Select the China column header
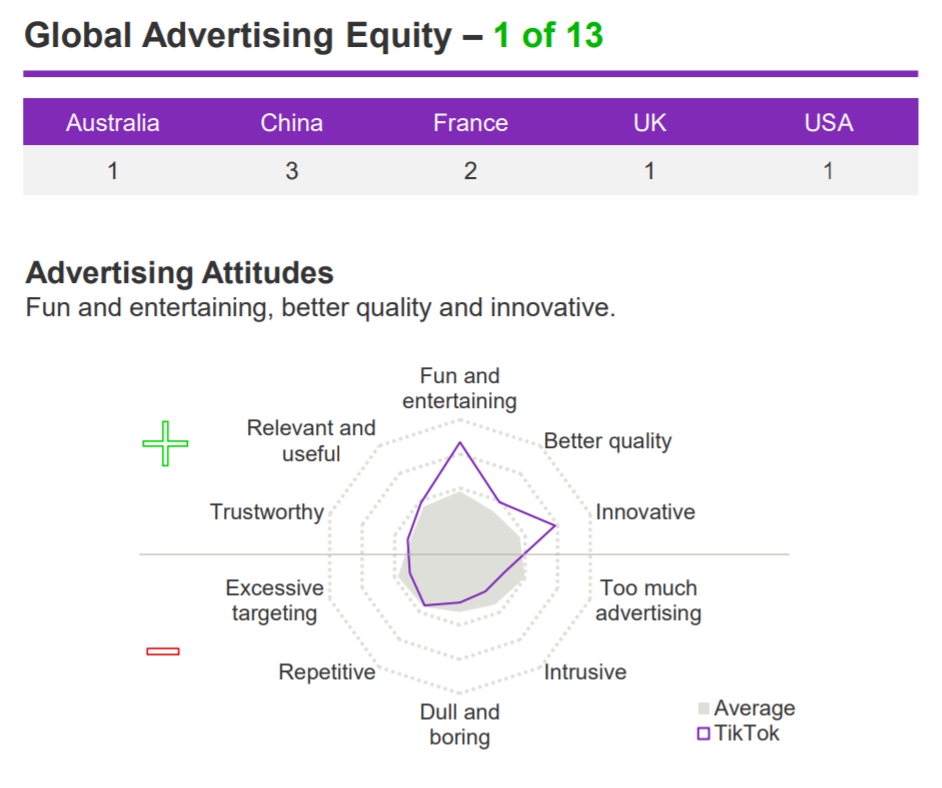Viewport: 942px width, 788px height. (x=291, y=123)
